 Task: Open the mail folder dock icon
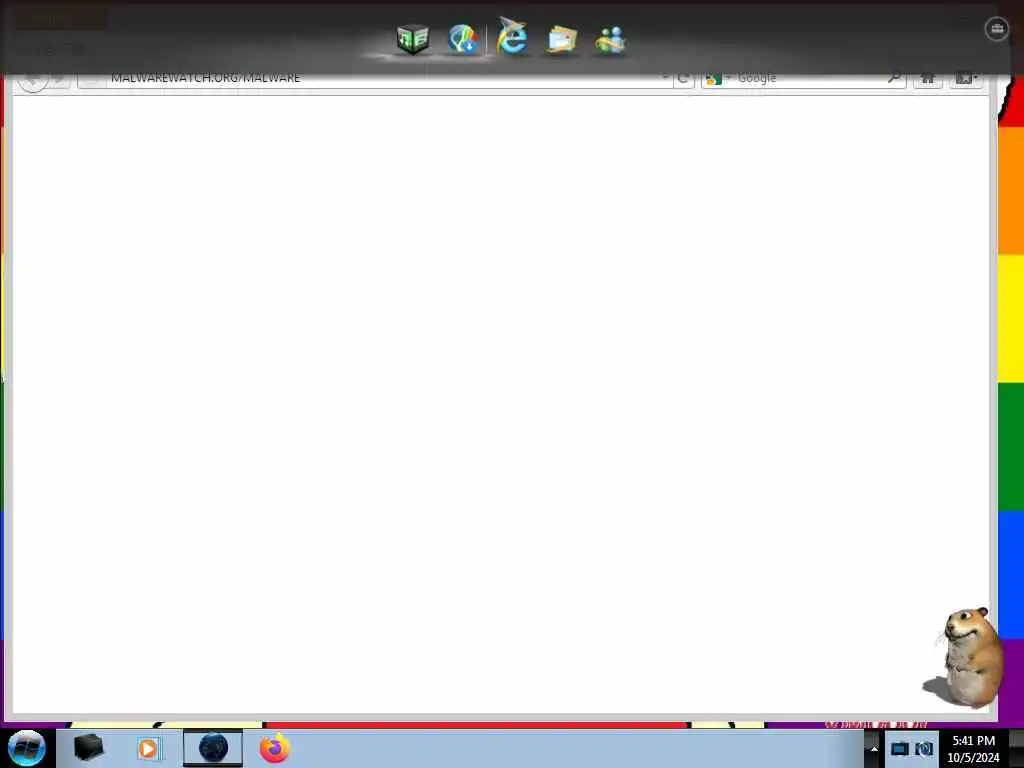(562, 39)
